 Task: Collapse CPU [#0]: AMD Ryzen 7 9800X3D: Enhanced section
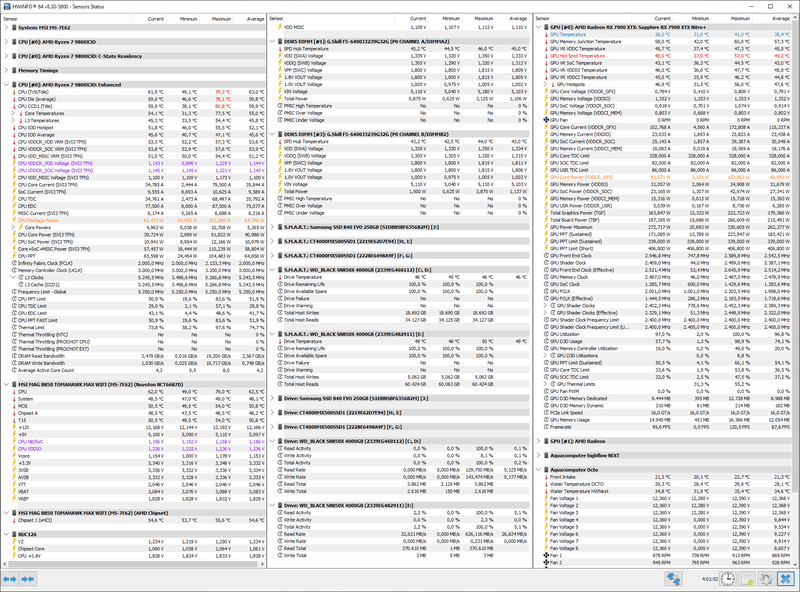pyautogui.click(x=6, y=85)
